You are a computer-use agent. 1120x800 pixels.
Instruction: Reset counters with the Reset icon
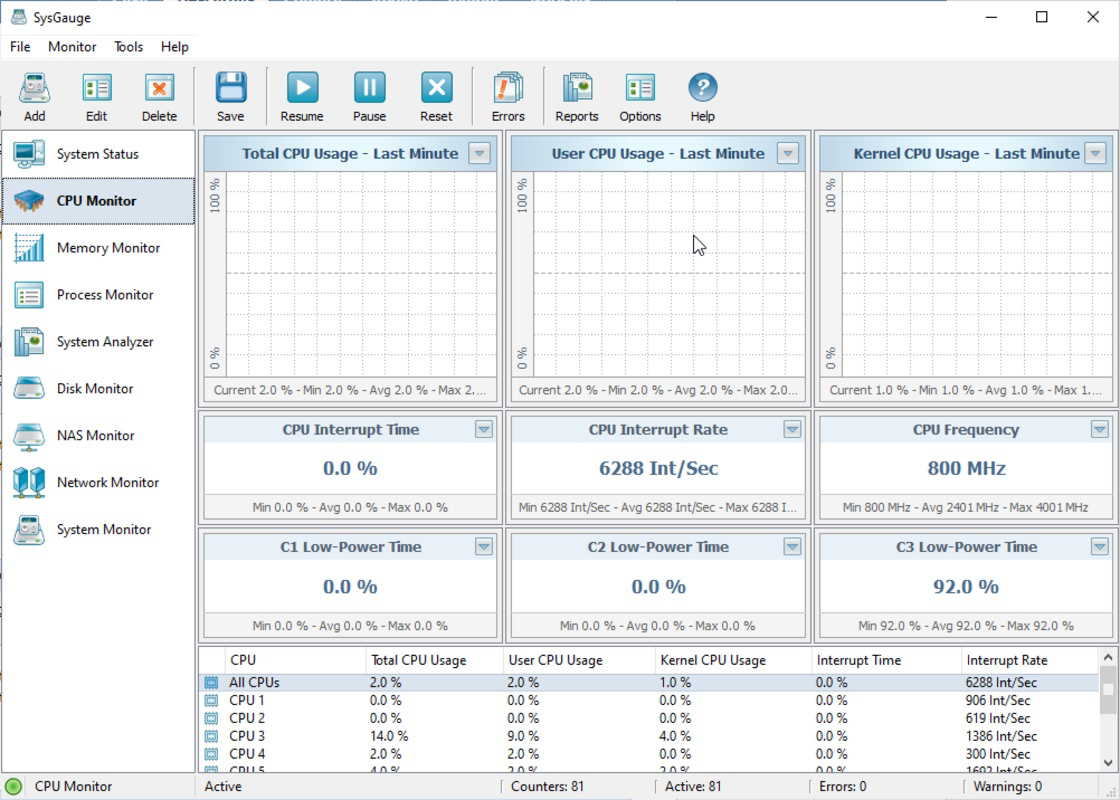pyautogui.click(x=436, y=88)
